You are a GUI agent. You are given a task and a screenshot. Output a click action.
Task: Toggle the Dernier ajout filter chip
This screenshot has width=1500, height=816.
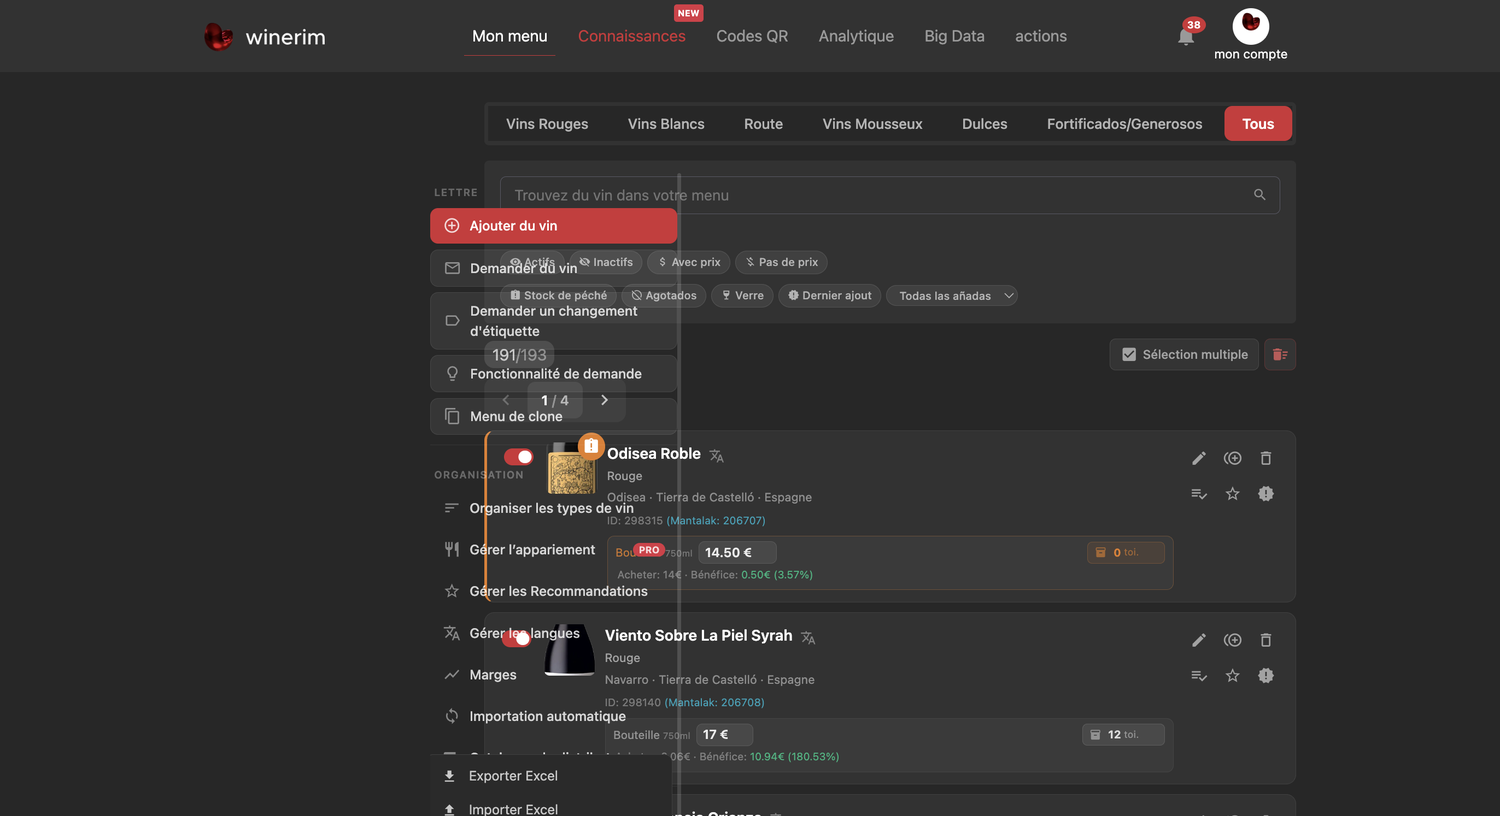pyautogui.click(x=830, y=296)
